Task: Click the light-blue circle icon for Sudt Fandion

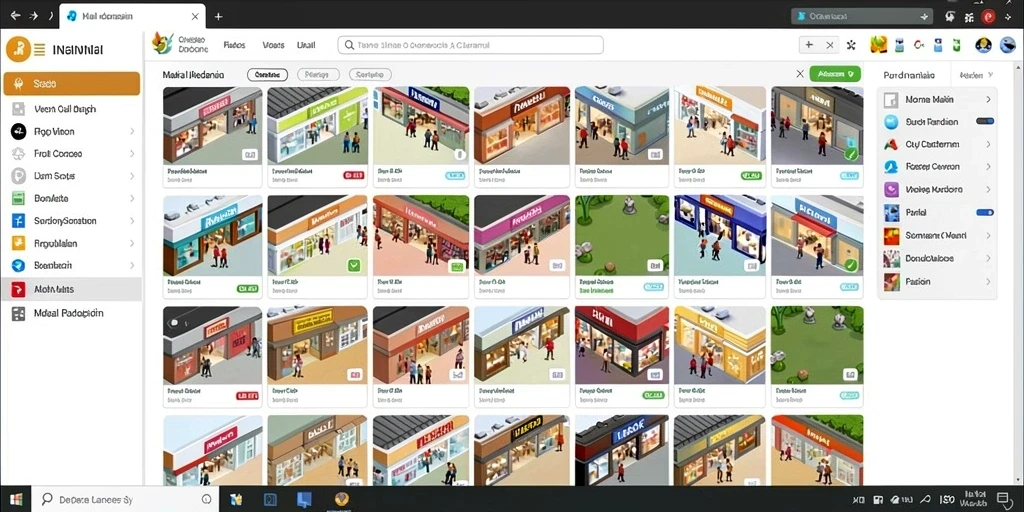Action: (891, 121)
